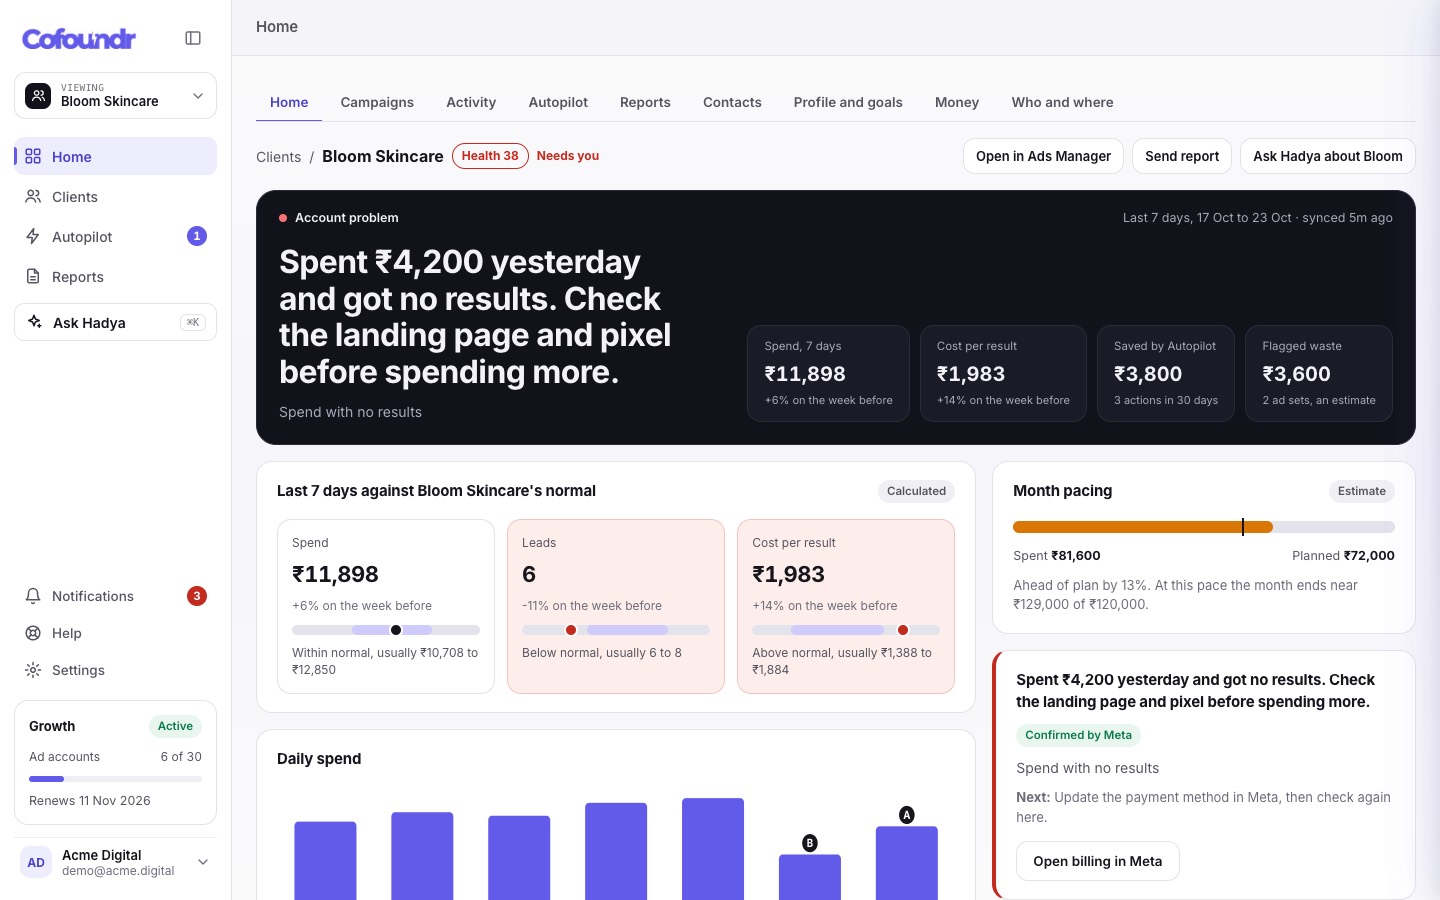Collapse the sidebar panel icon
The width and height of the screenshot is (1440, 900).
[x=193, y=38]
